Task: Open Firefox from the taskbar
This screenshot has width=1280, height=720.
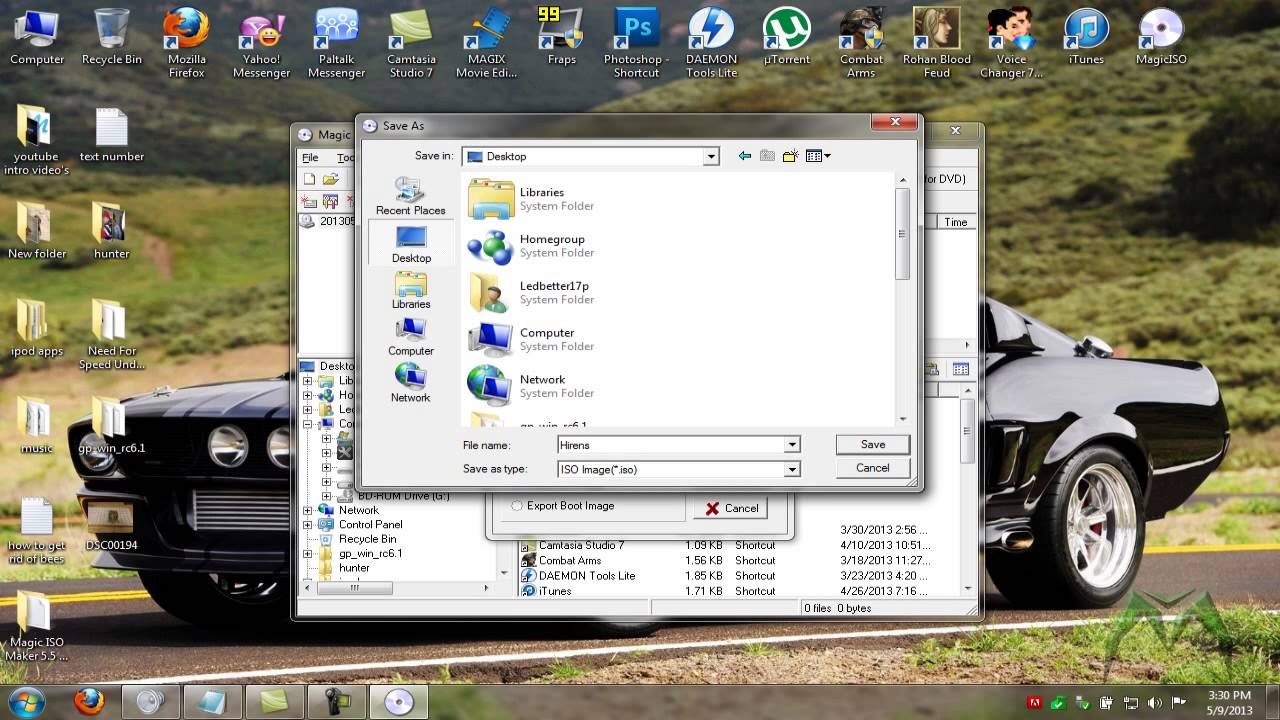Action: point(89,701)
